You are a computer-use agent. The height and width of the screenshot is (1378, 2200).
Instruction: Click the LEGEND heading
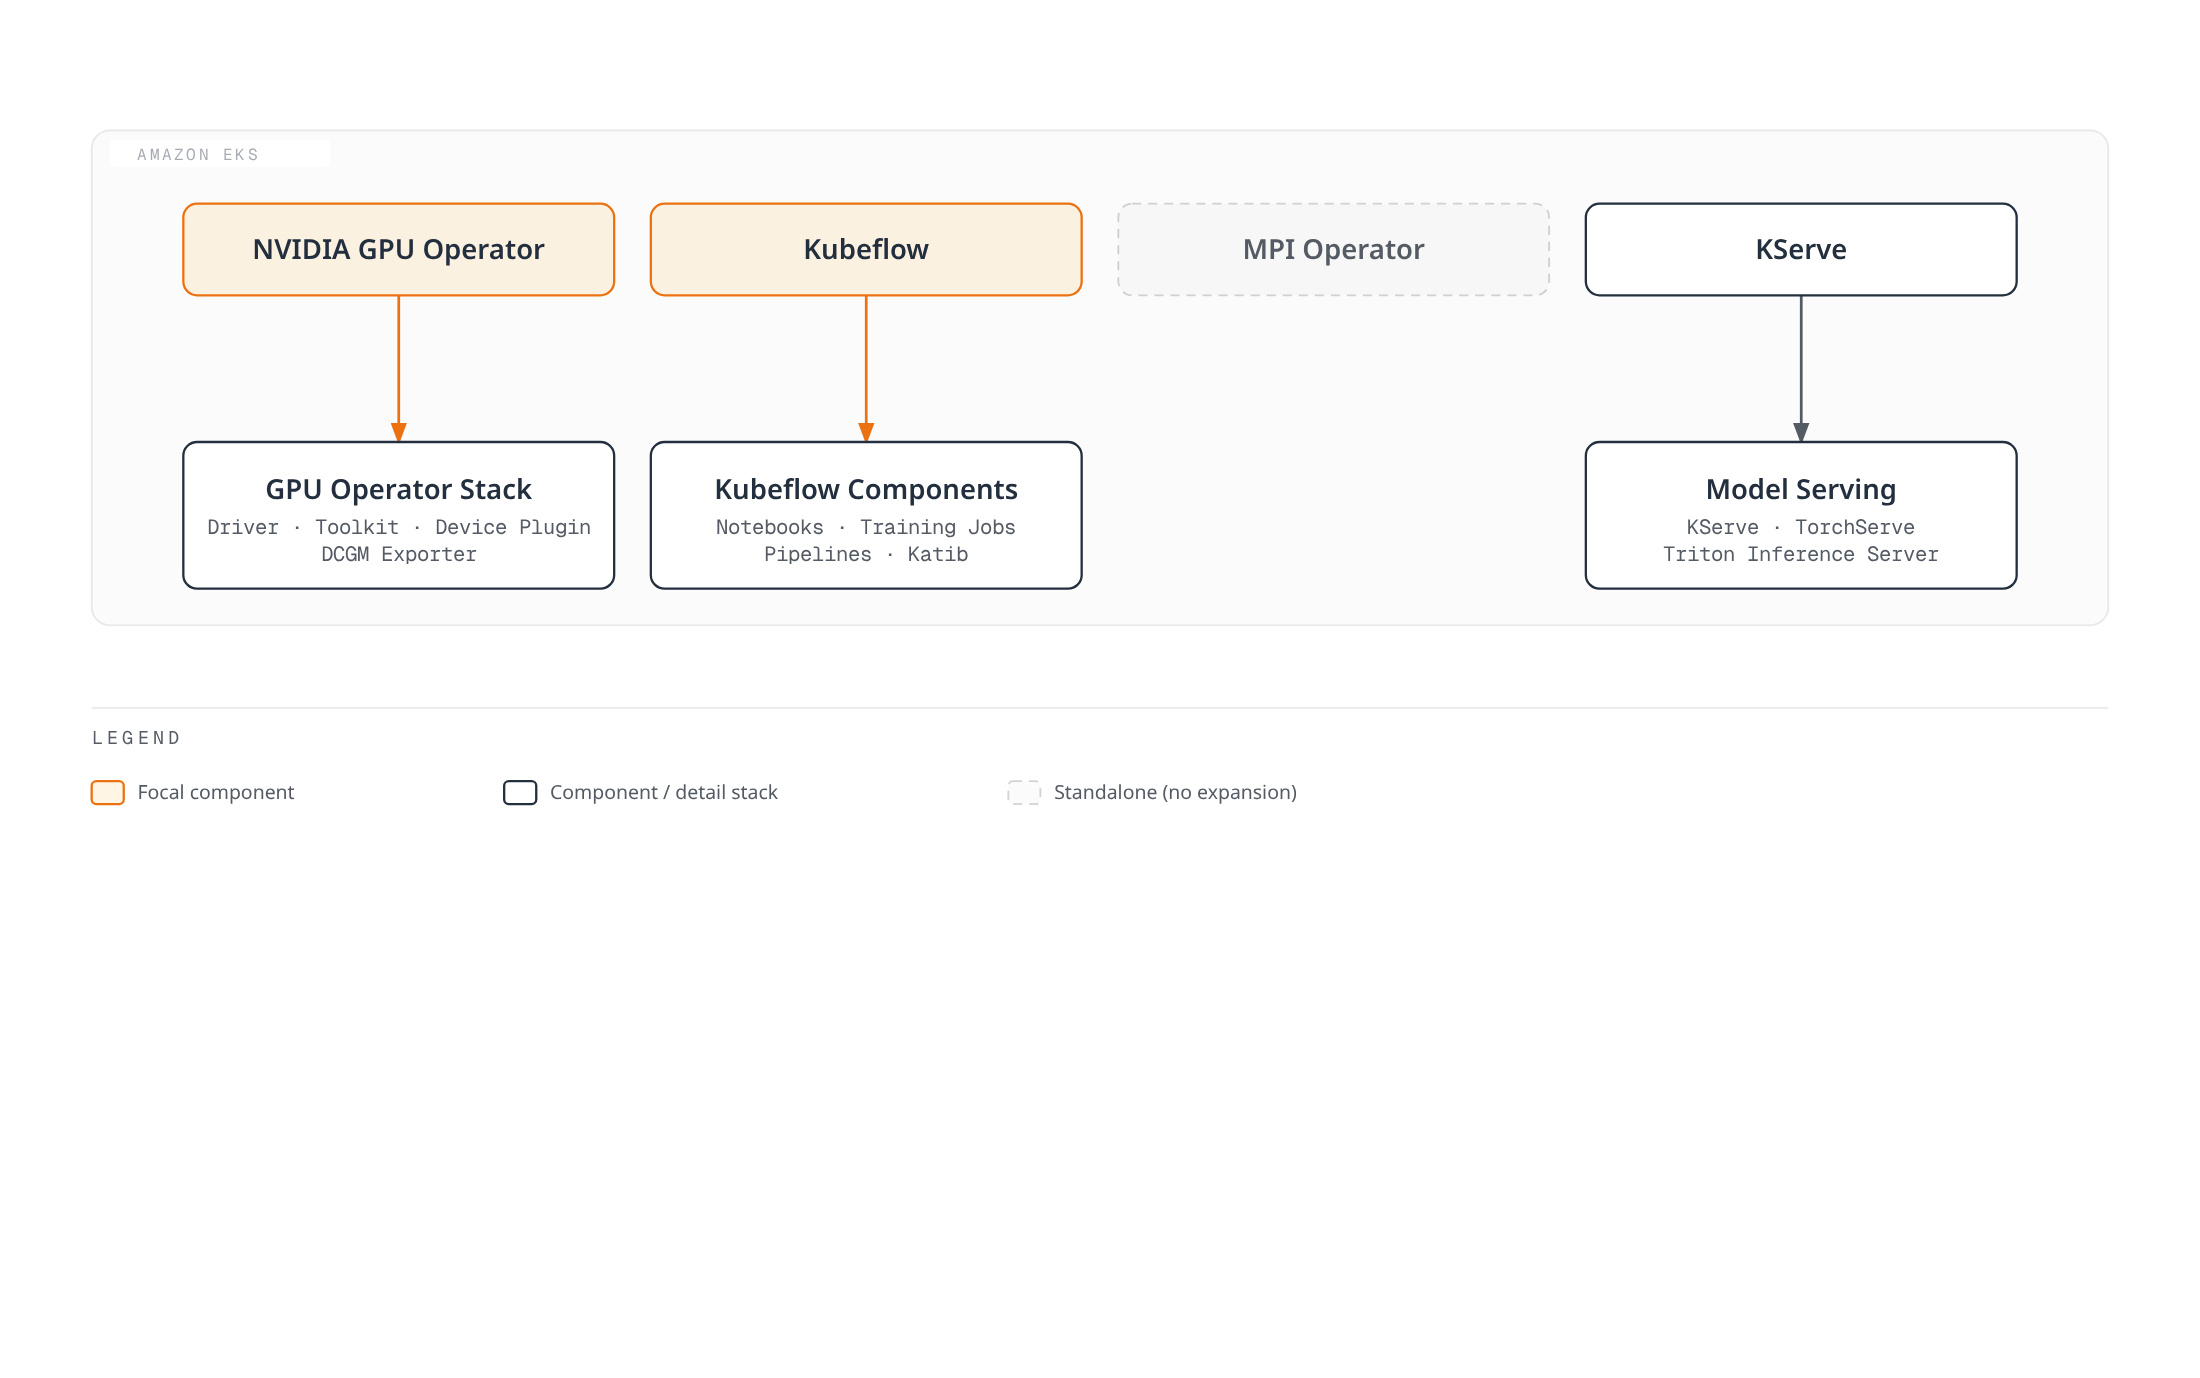click(x=136, y=738)
